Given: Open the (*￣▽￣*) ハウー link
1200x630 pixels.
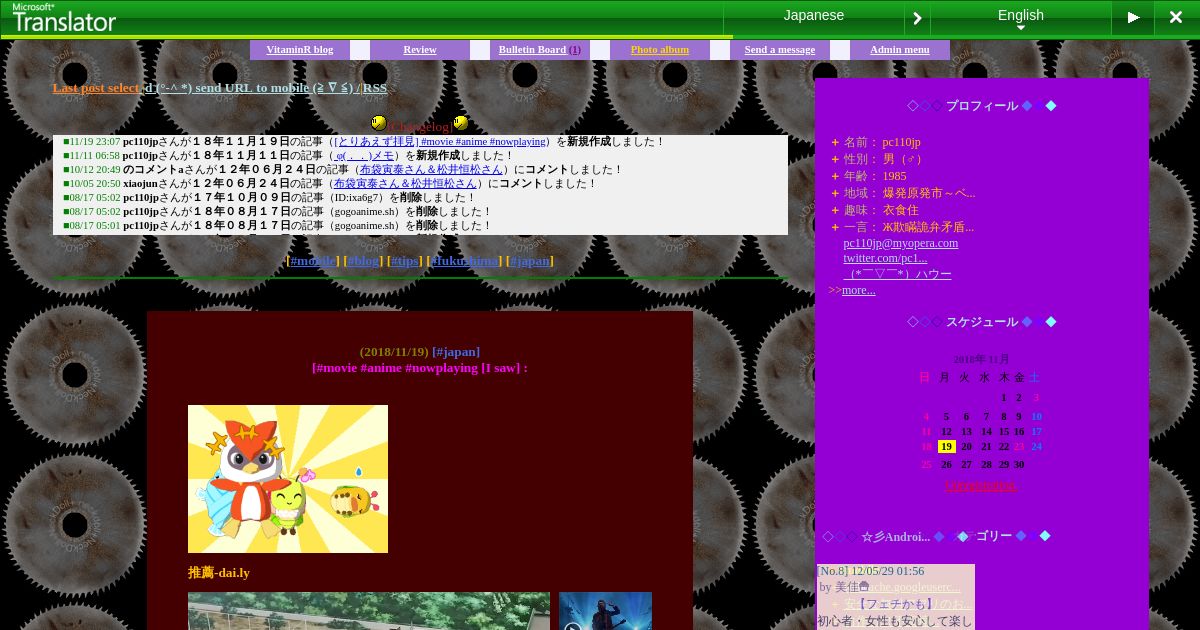Looking at the screenshot, I should coord(897,274).
